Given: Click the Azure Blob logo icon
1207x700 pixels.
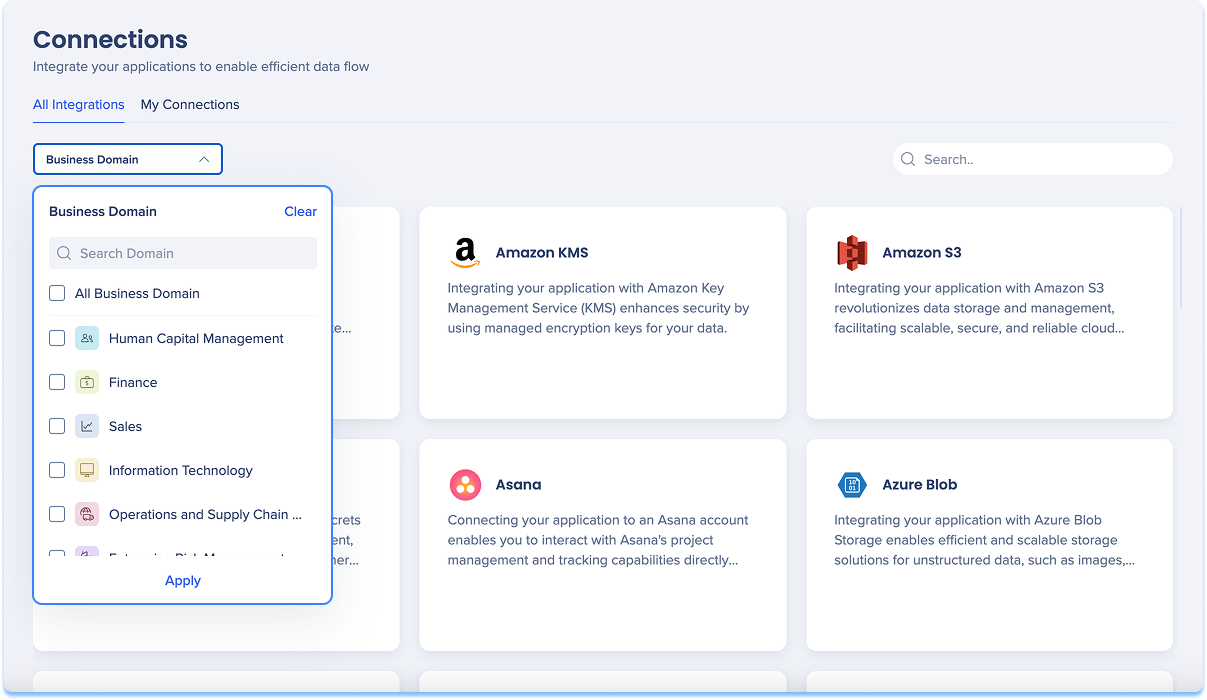Looking at the screenshot, I should [x=852, y=485].
